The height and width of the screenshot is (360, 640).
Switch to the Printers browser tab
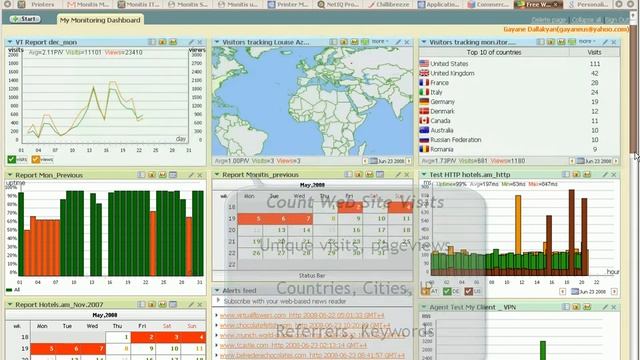point(38,4)
